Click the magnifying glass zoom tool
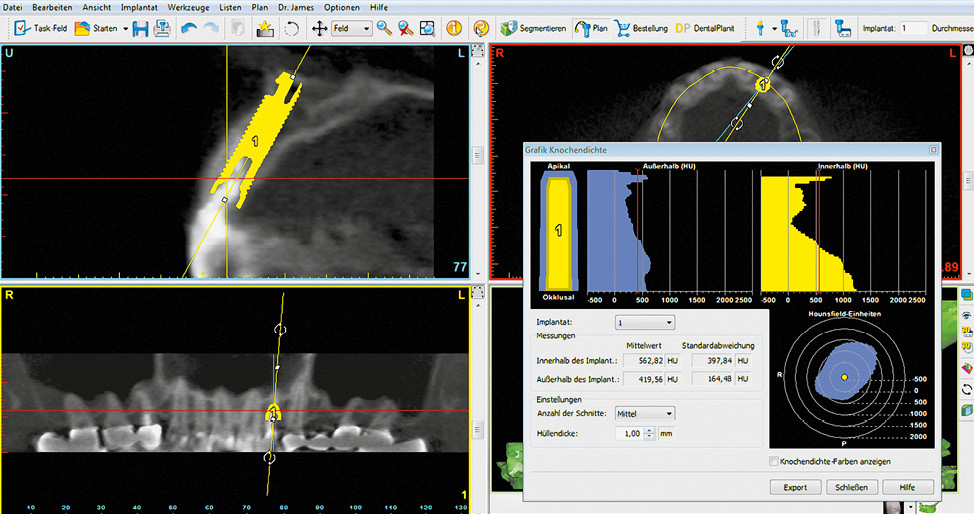 coord(384,29)
